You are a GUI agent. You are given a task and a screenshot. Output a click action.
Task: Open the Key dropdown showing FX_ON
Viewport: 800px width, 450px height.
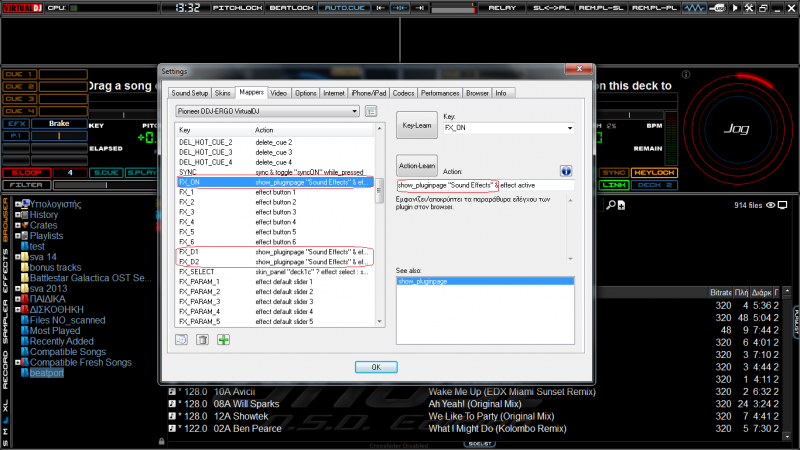tap(507, 128)
